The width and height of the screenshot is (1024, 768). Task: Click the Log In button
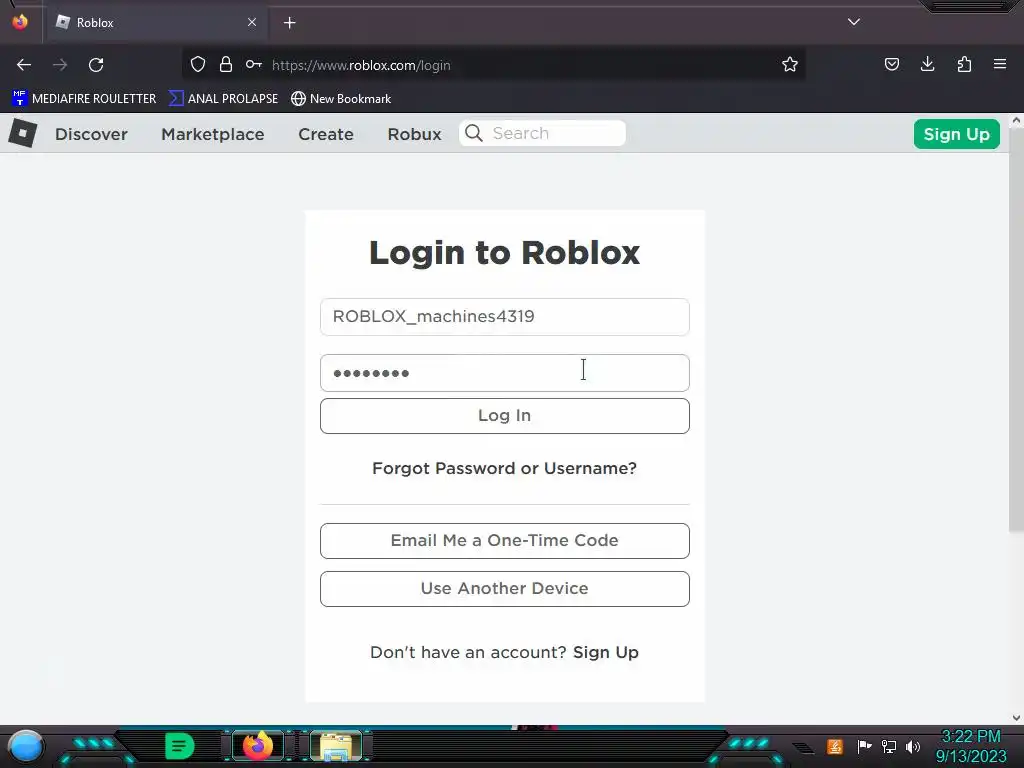click(x=505, y=416)
